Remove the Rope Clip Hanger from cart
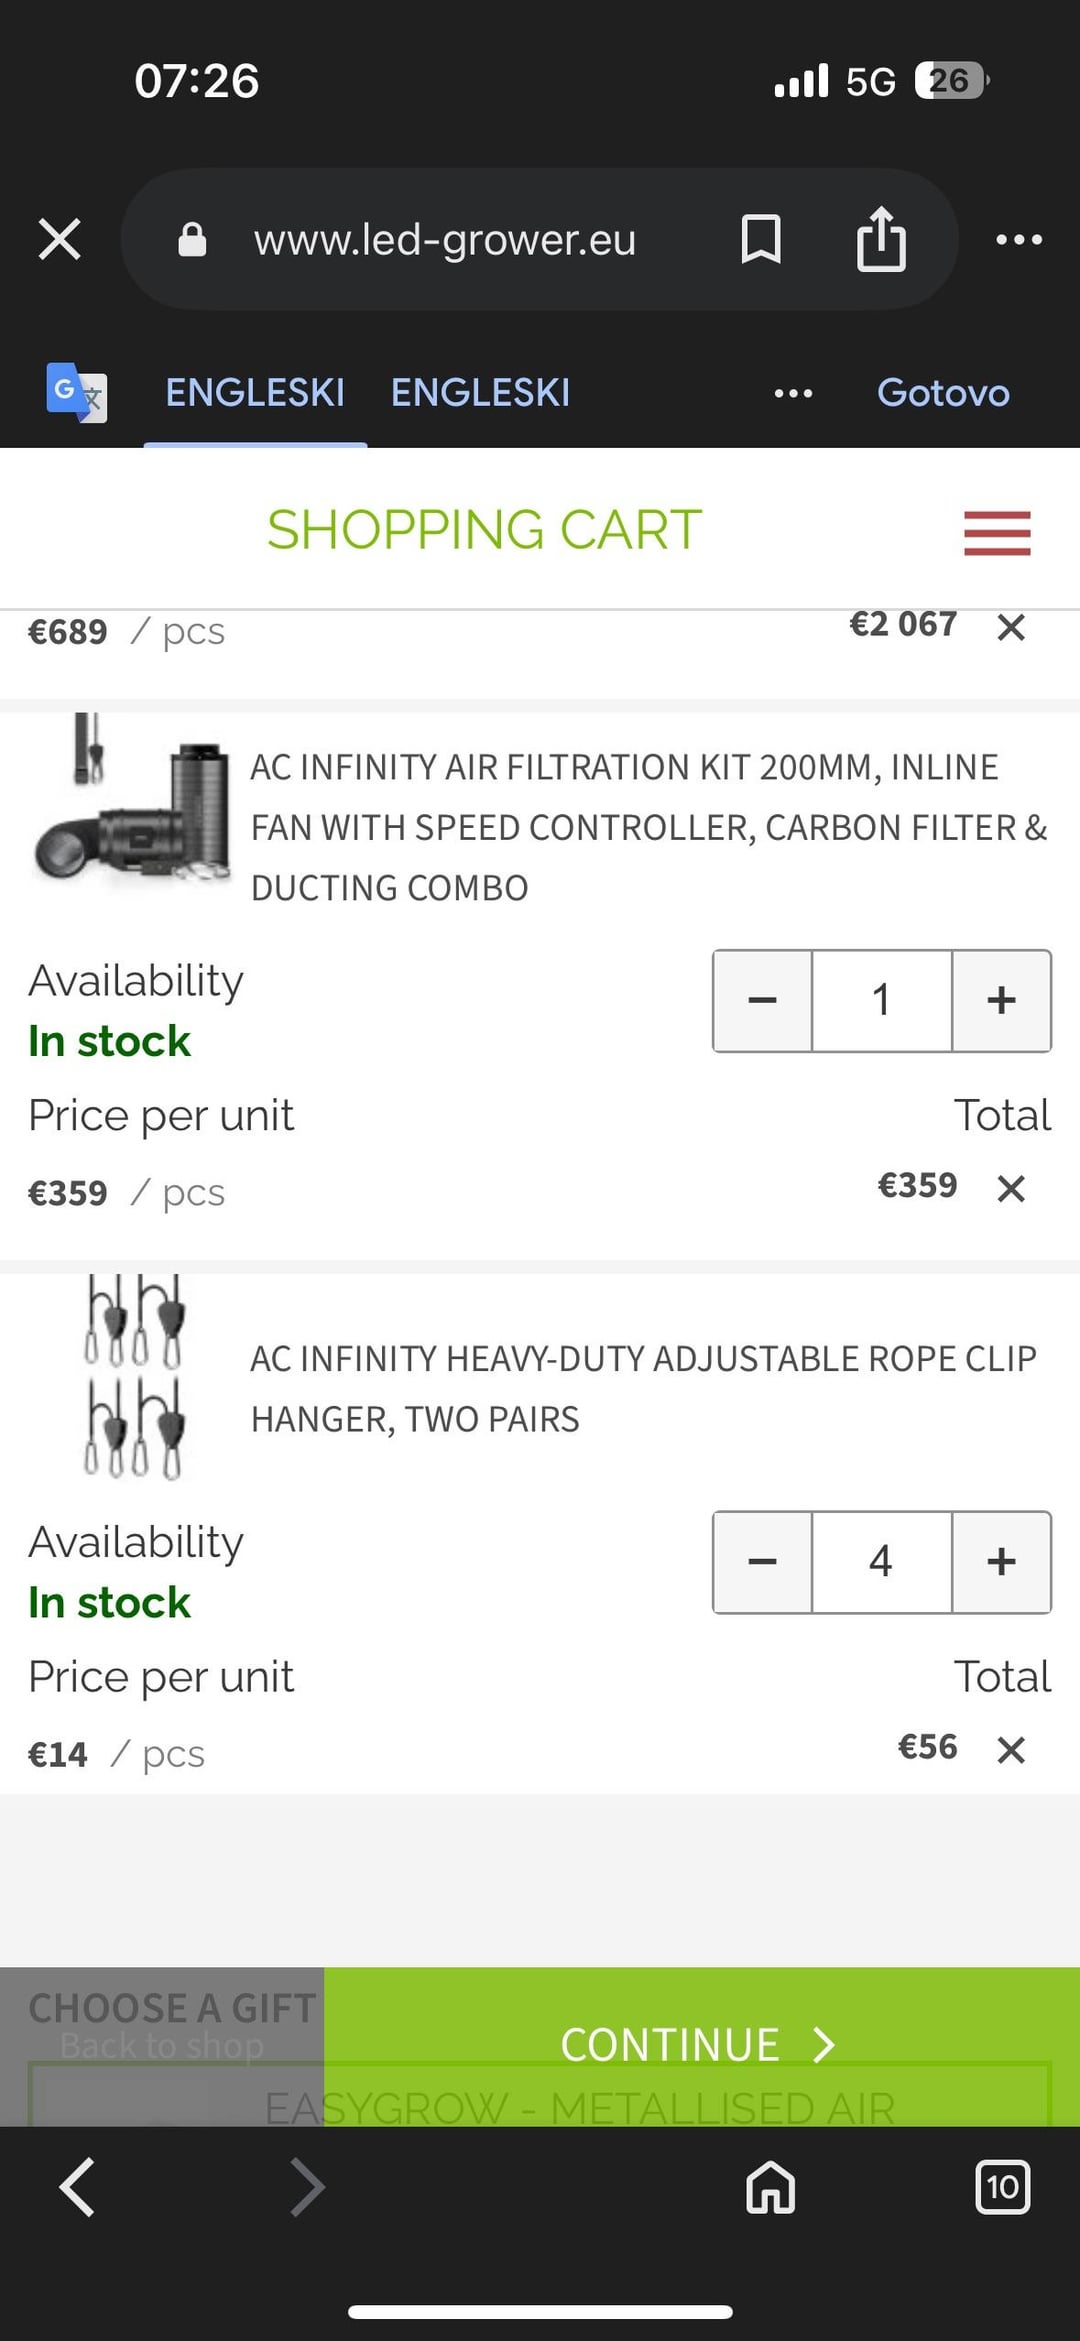 (1011, 1749)
